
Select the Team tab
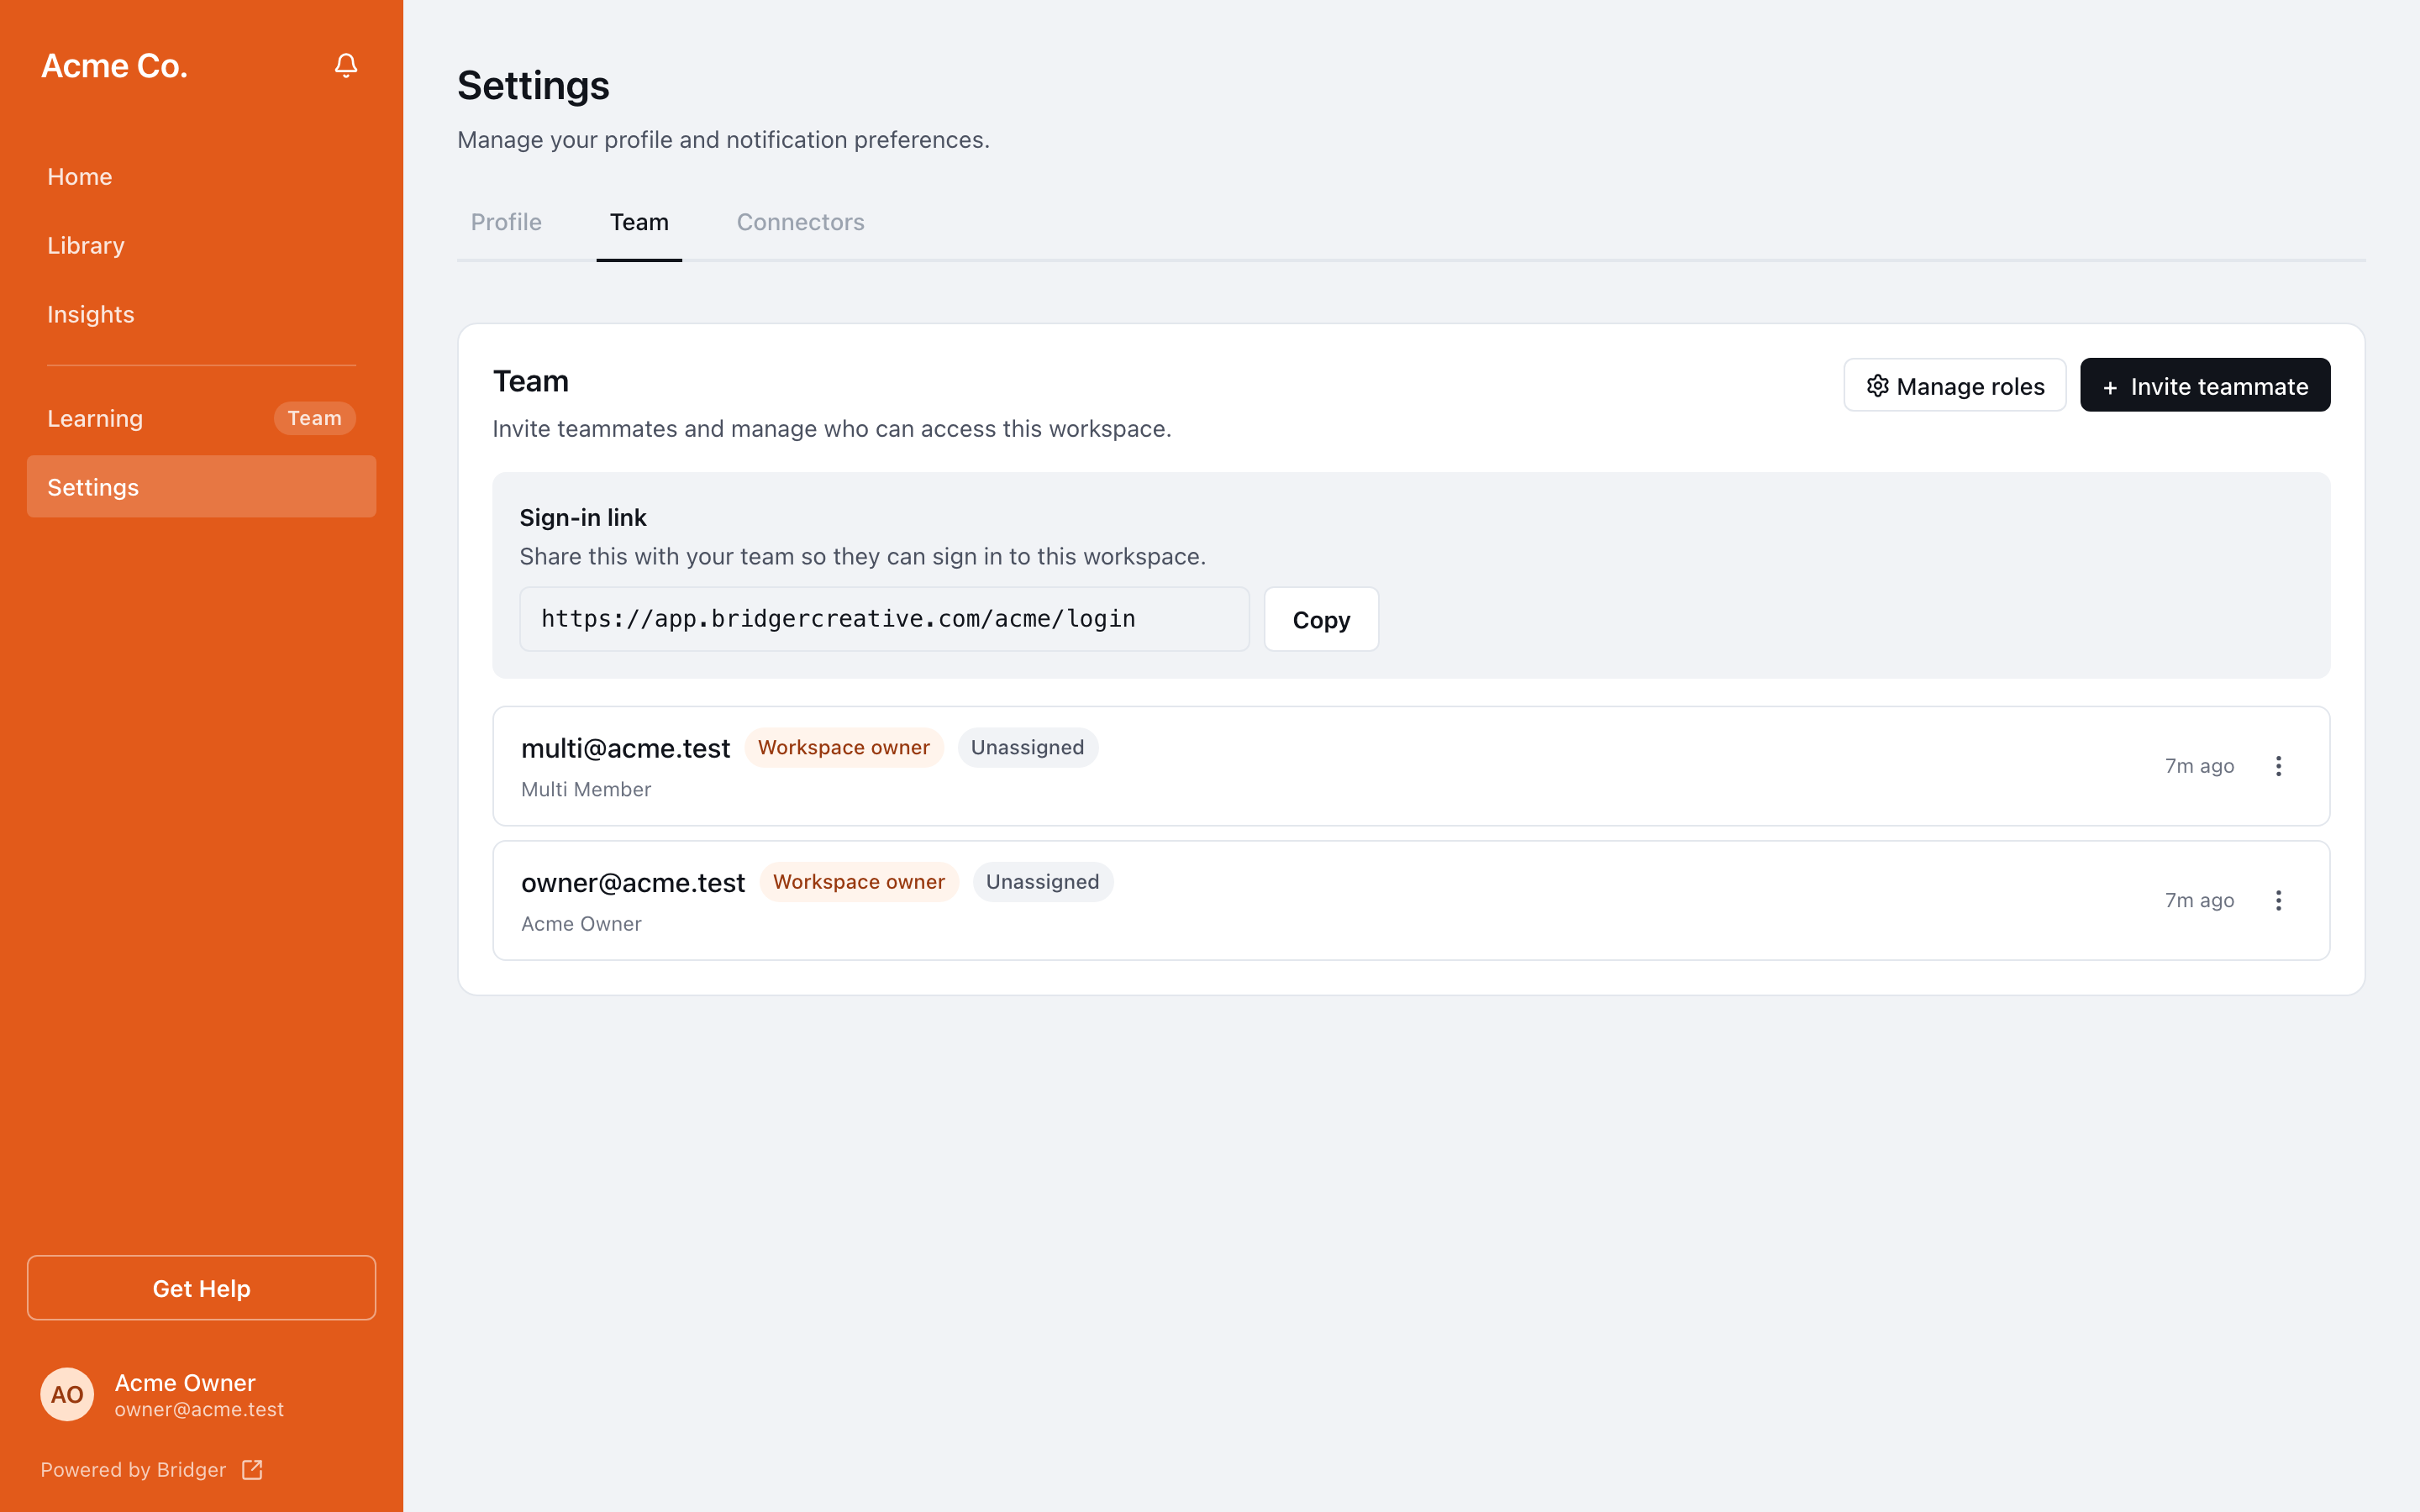coord(639,222)
